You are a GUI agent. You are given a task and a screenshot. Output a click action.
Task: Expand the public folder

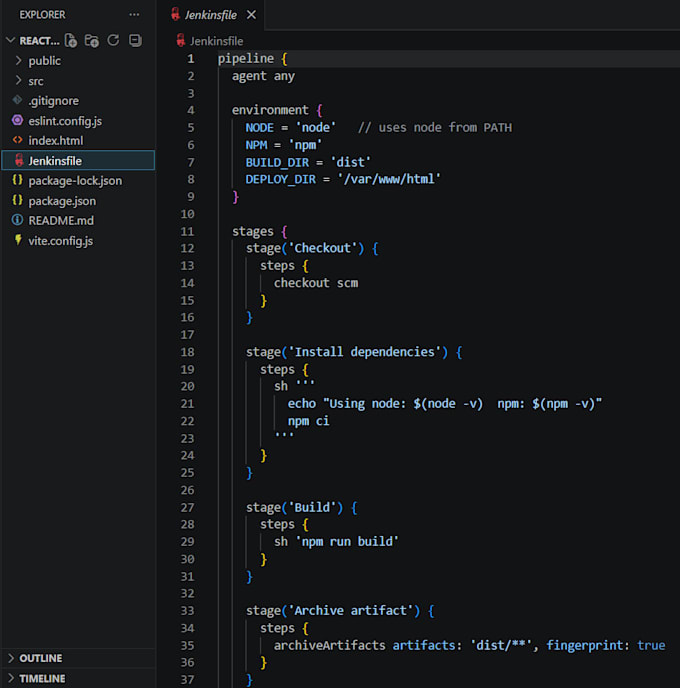18,61
